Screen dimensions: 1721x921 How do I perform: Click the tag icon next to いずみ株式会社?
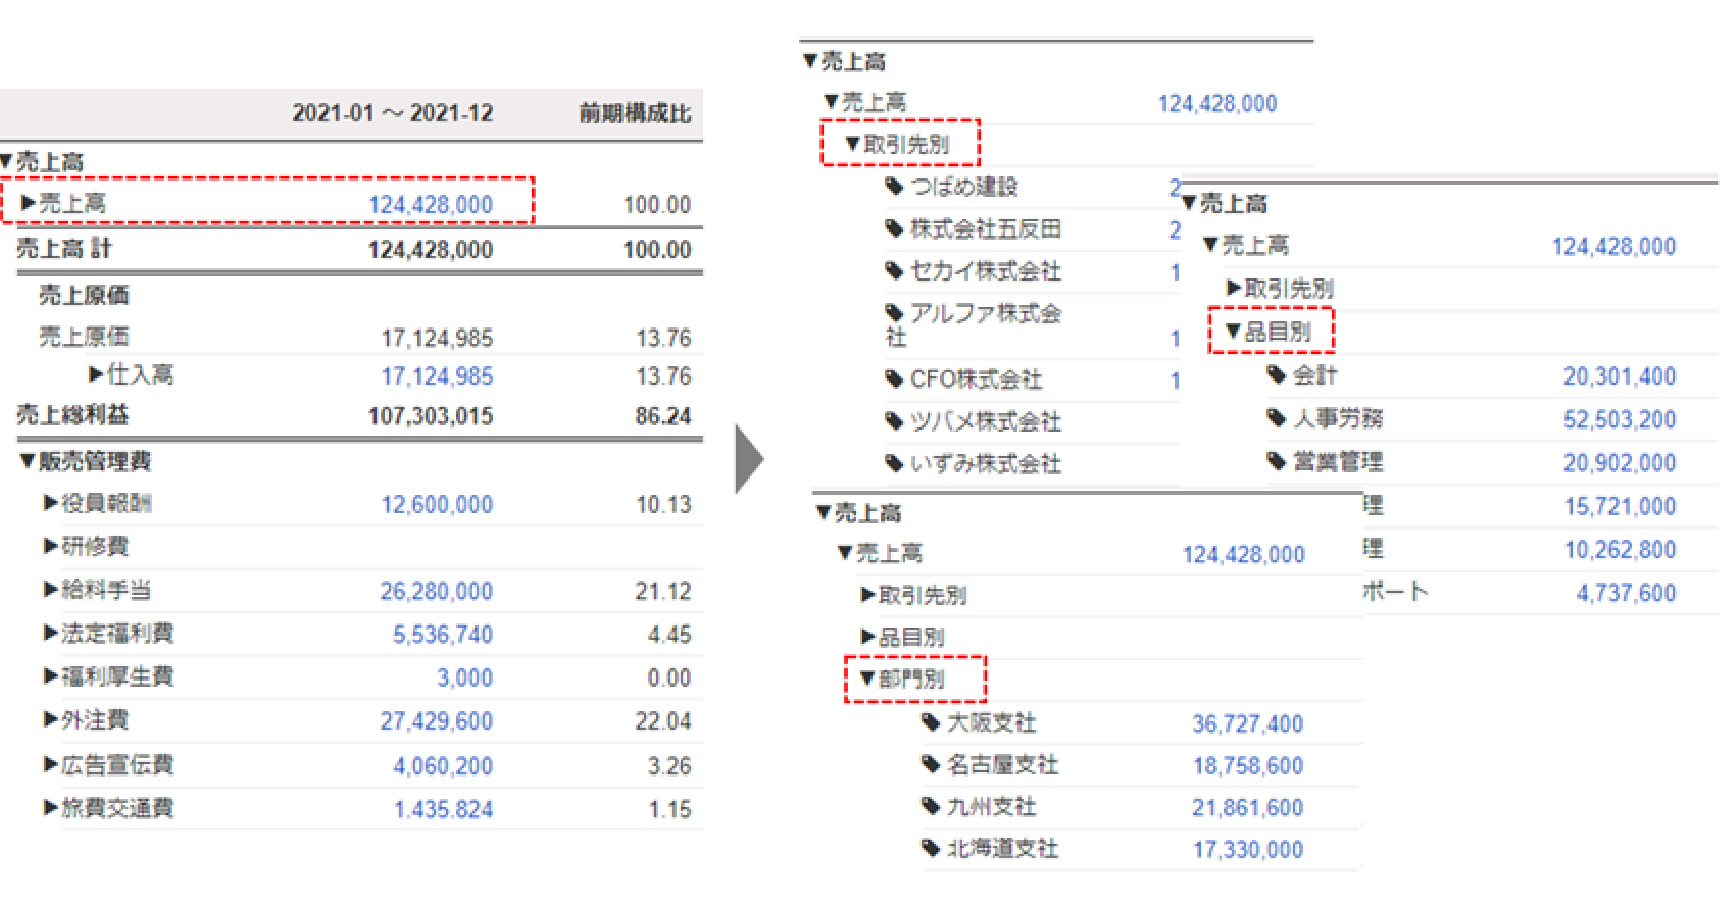895,463
